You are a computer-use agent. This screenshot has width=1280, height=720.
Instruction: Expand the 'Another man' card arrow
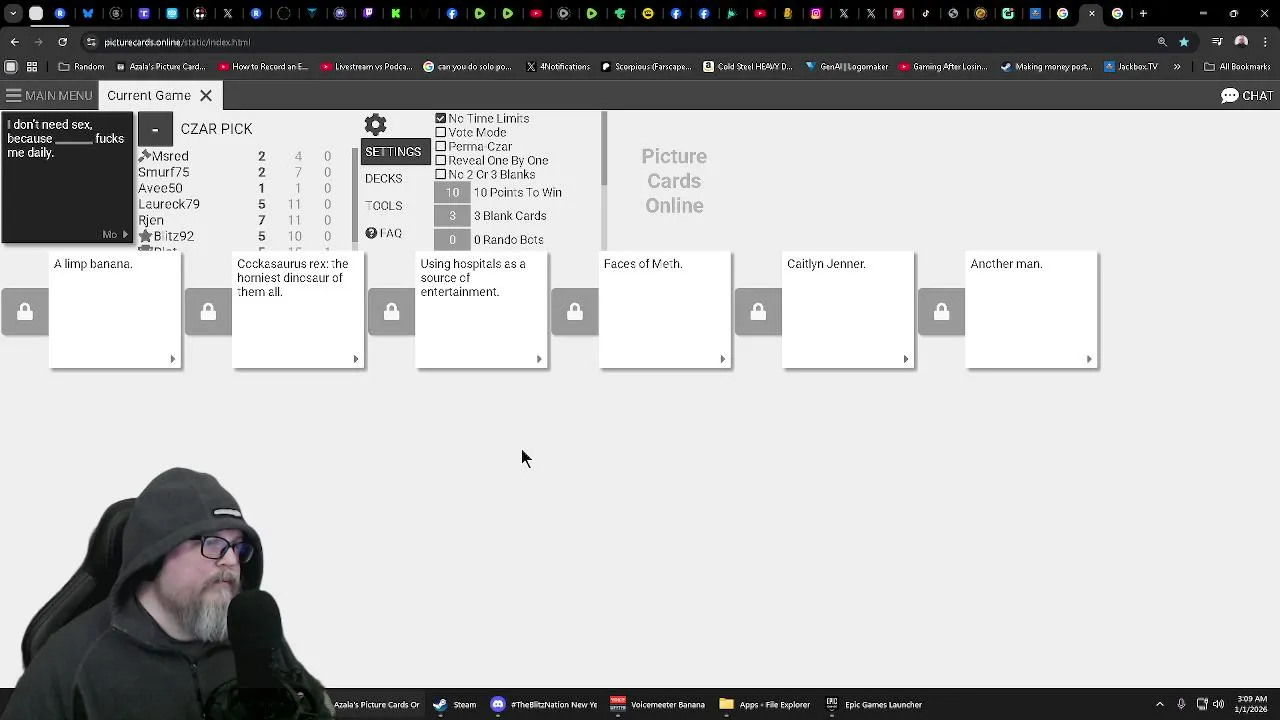pos(1089,359)
